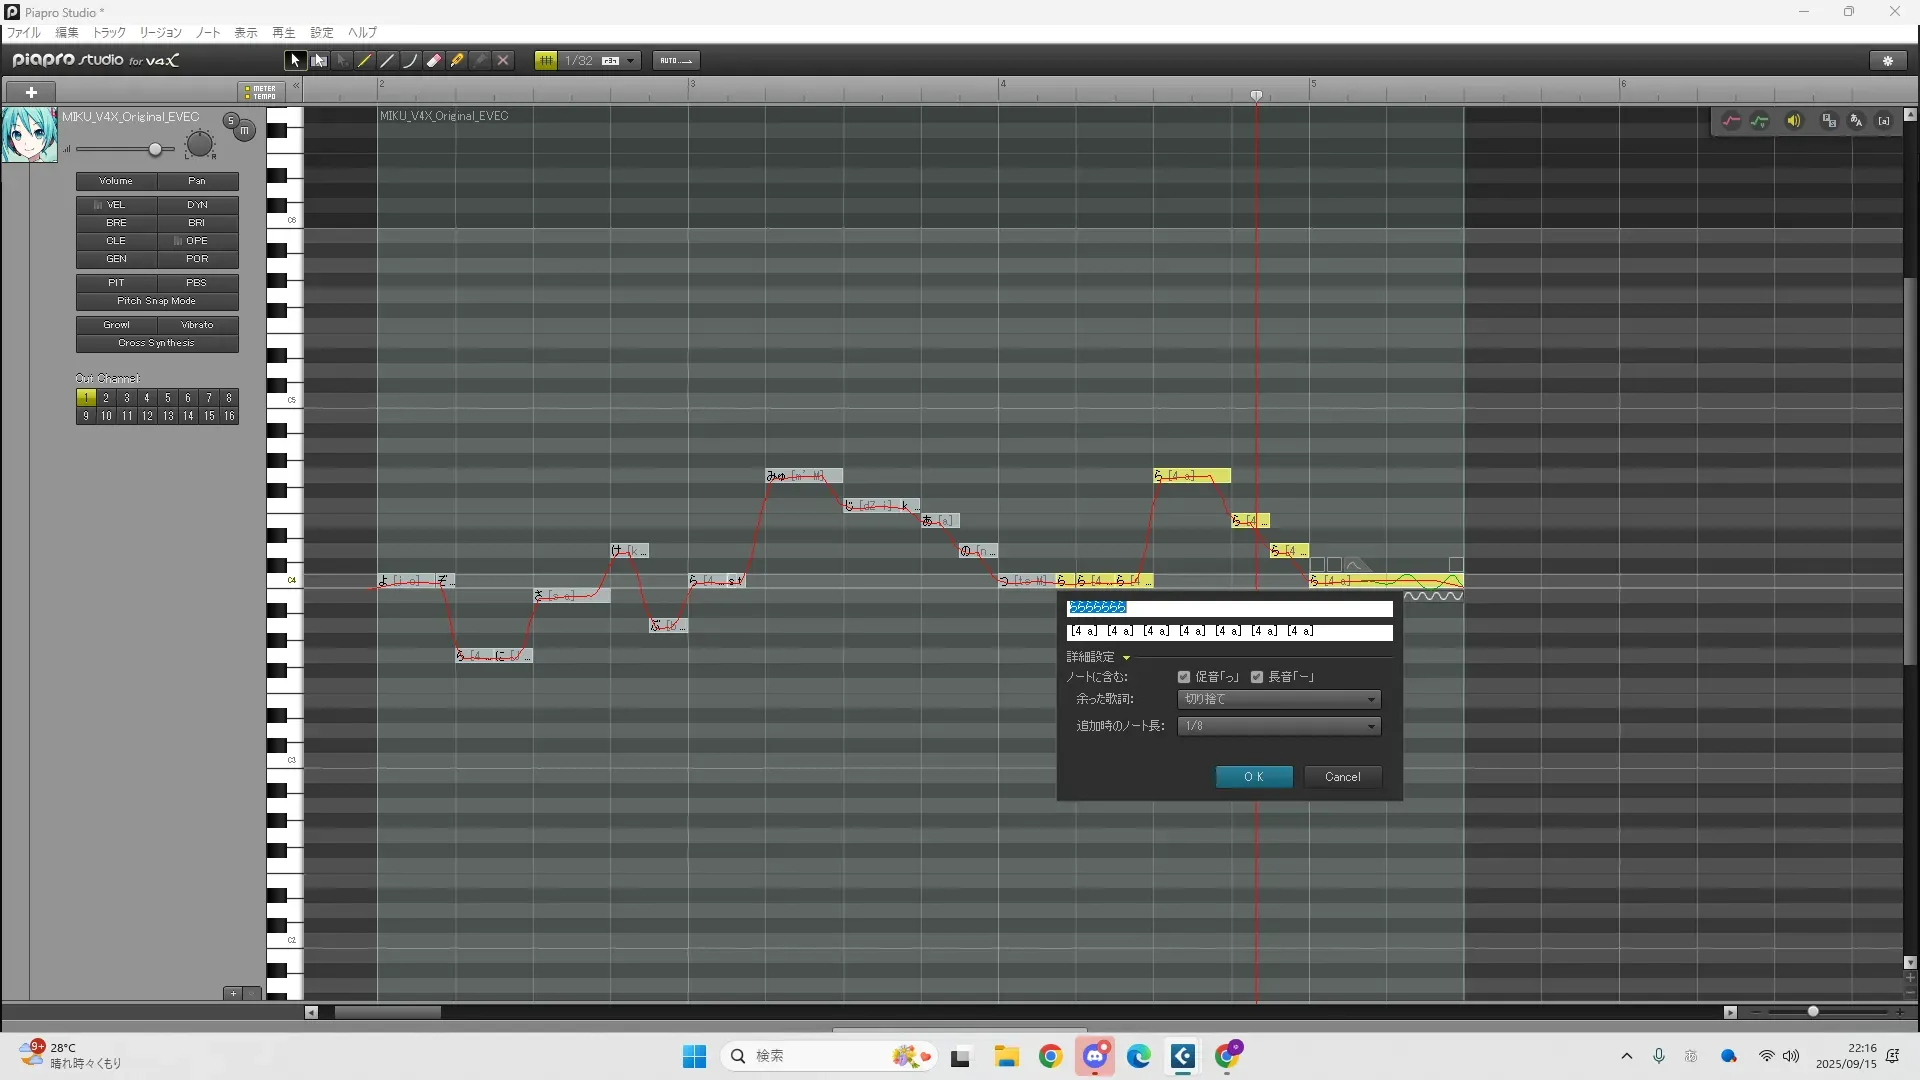1920x1080 pixels.
Task: Uncheck the 長音「ー」 checkbox
Action: (x=1257, y=677)
